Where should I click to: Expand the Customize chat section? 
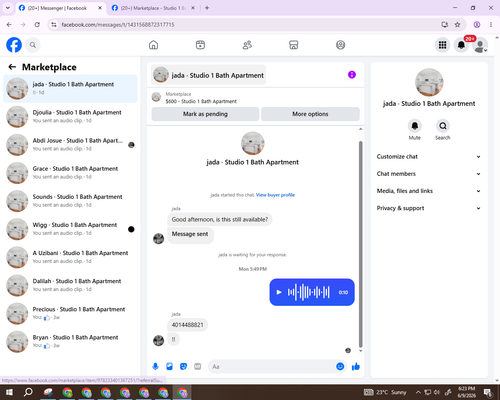tap(429, 157)
